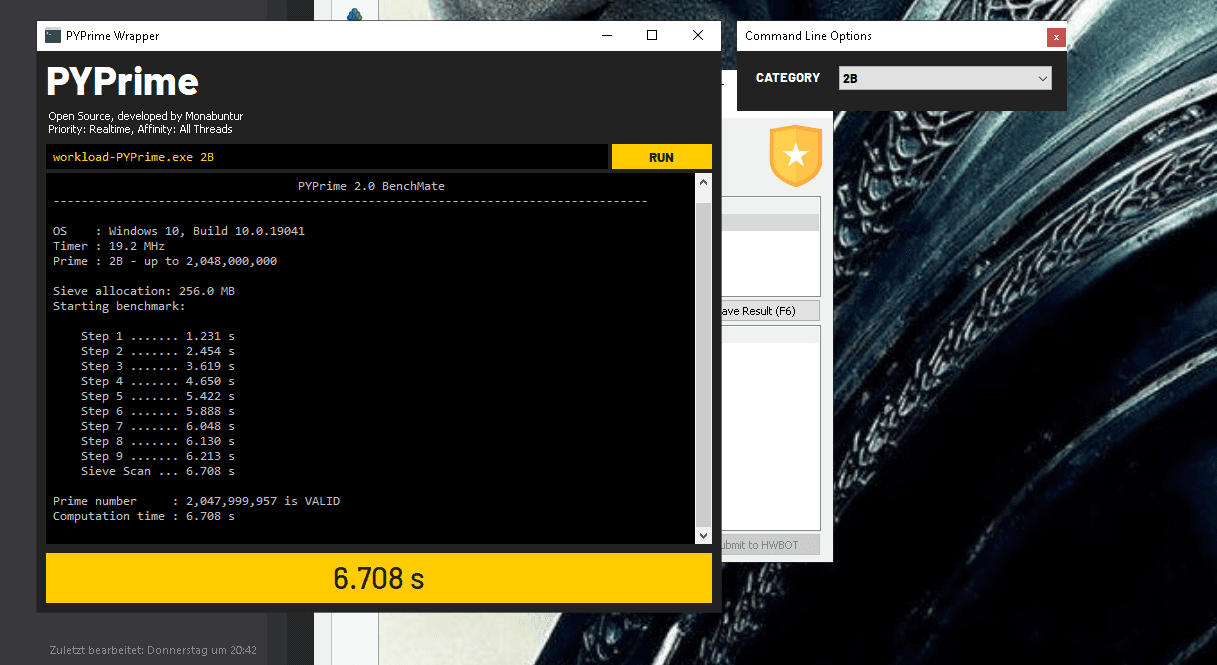Click the Step 5 ....... 5.422 s line
The height and width of the screenshot is (665, 1217).
point(157,396)
